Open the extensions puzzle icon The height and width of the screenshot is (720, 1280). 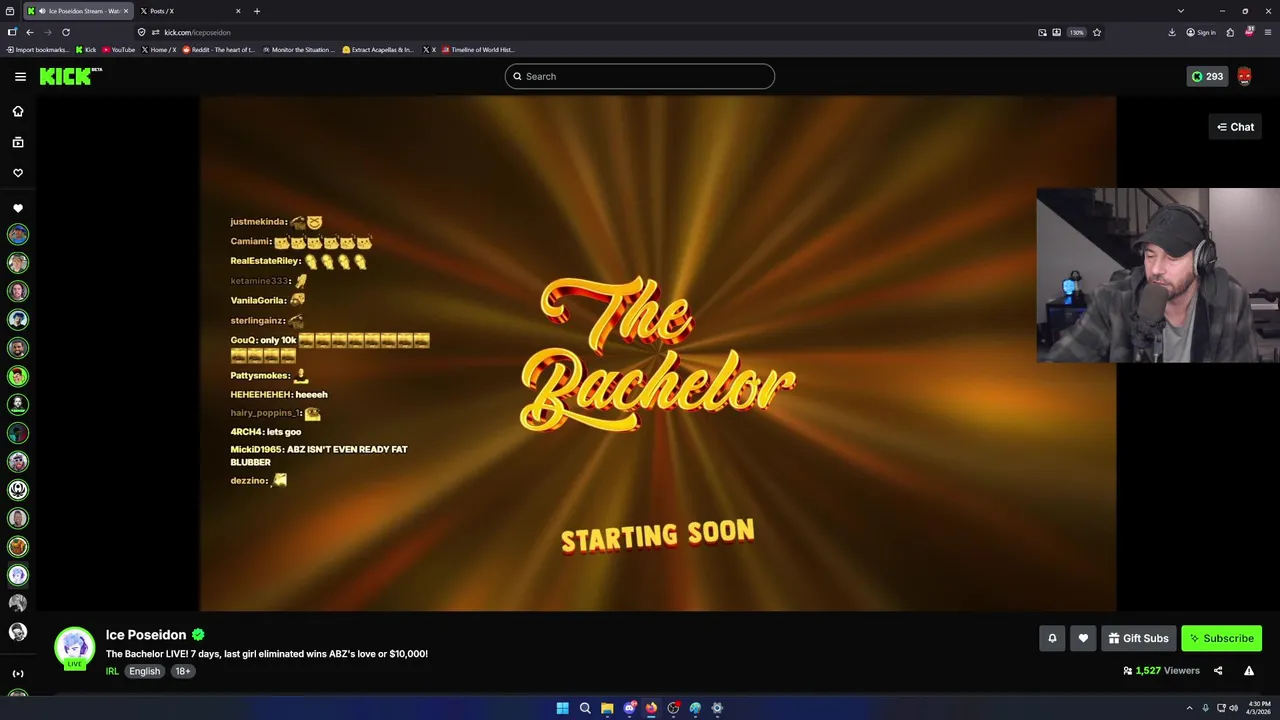(1230, 32)
